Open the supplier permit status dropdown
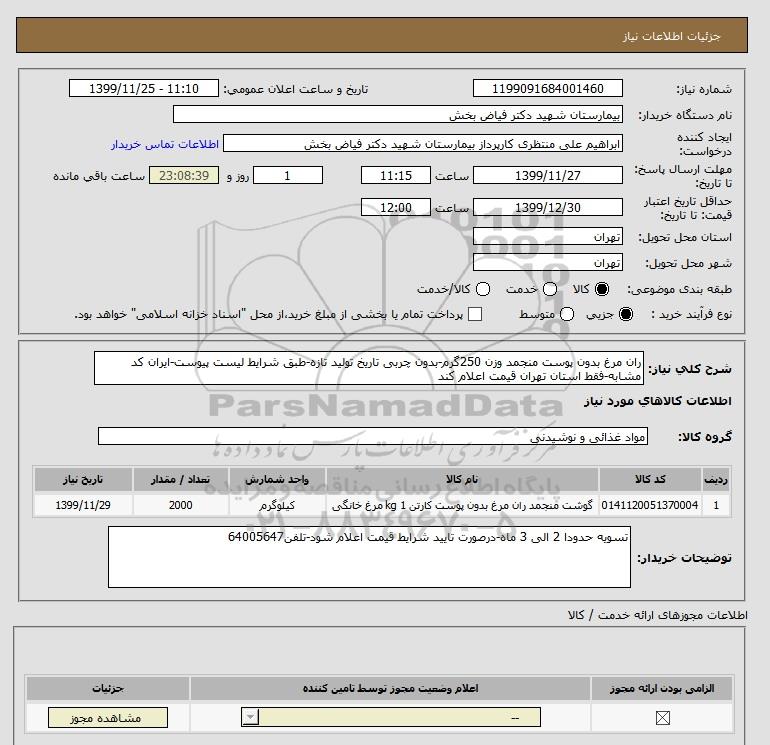 (391, 717)
